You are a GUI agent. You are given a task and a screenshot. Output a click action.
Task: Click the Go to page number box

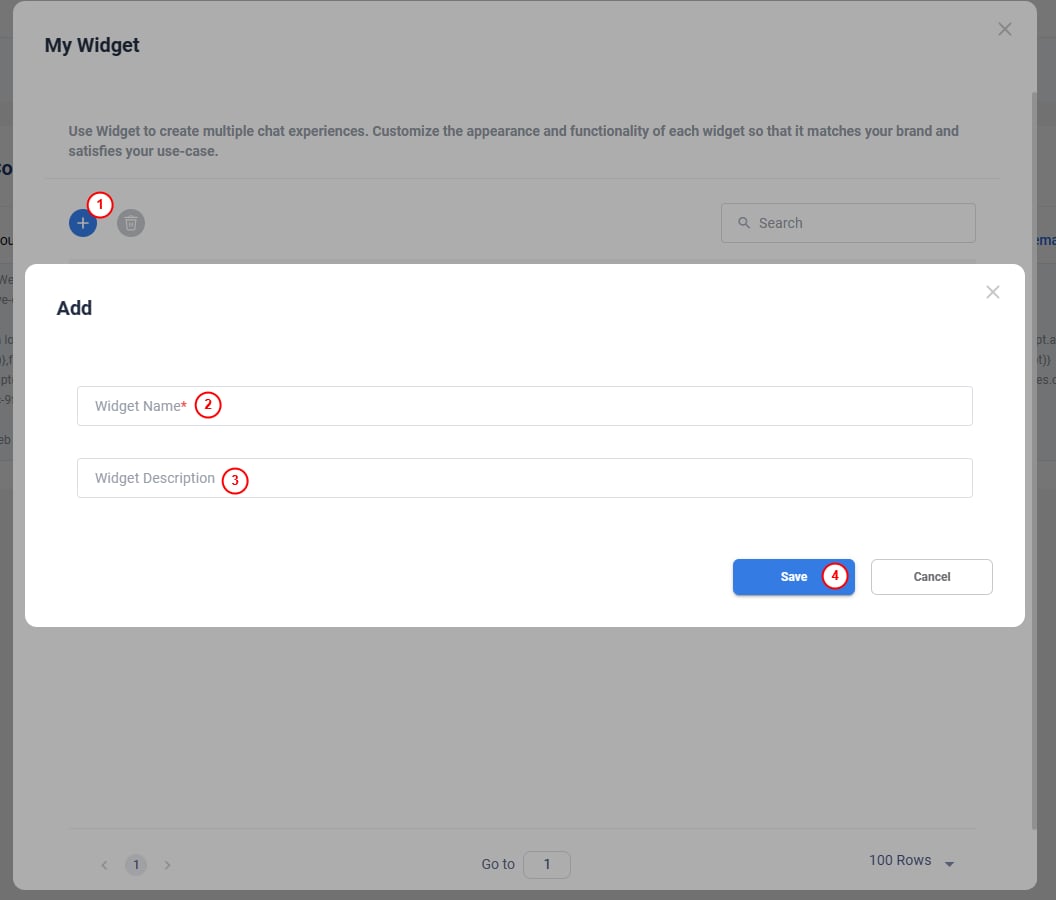547,865
